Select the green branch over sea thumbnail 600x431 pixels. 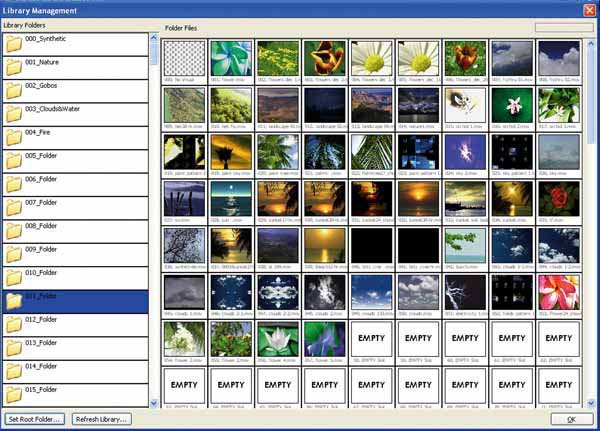point(465,246)
